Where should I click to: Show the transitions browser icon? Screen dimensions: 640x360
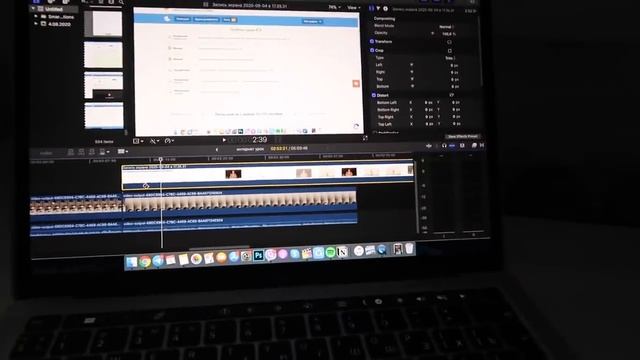coord(482,145)
